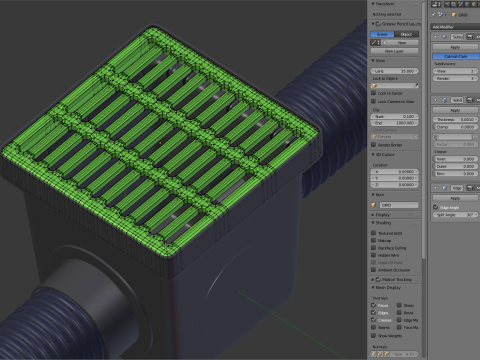The width and height of the screenshot is (480, 360).
Task: Enable Textured Solid shading checkbox
Action: (374, 233)
